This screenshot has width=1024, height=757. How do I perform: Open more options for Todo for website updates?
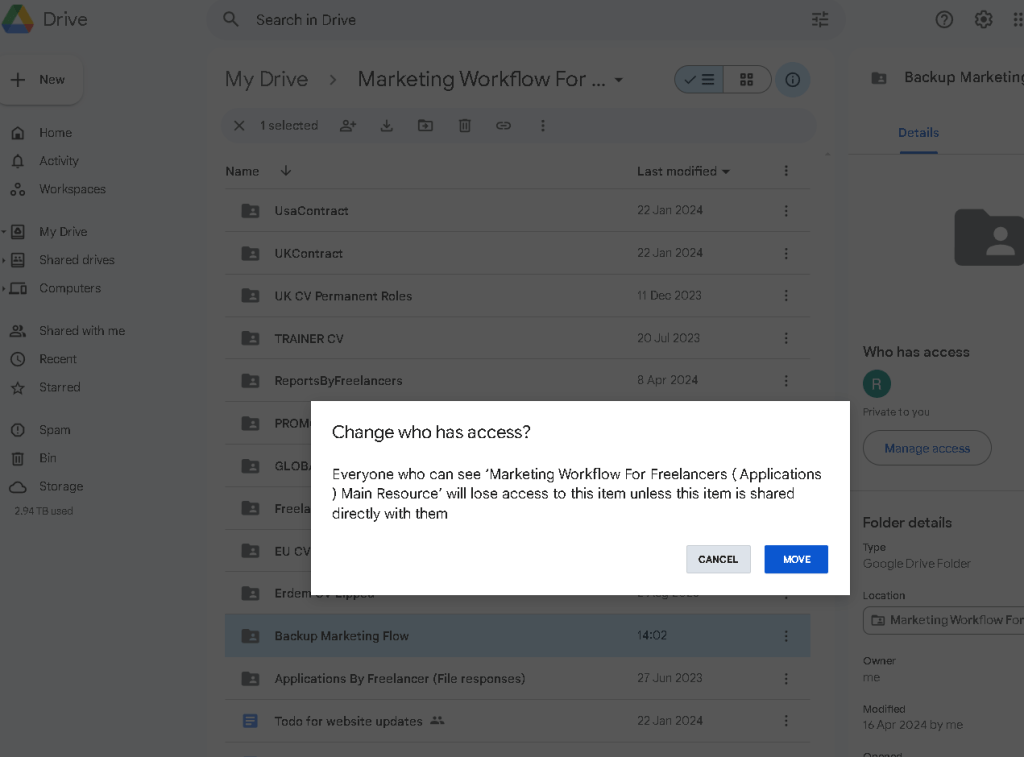pos(786,720)
